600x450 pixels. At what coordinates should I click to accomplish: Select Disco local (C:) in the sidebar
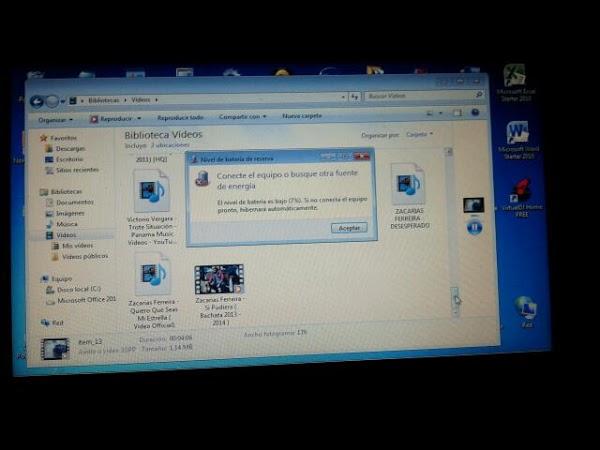pos(79,290)
